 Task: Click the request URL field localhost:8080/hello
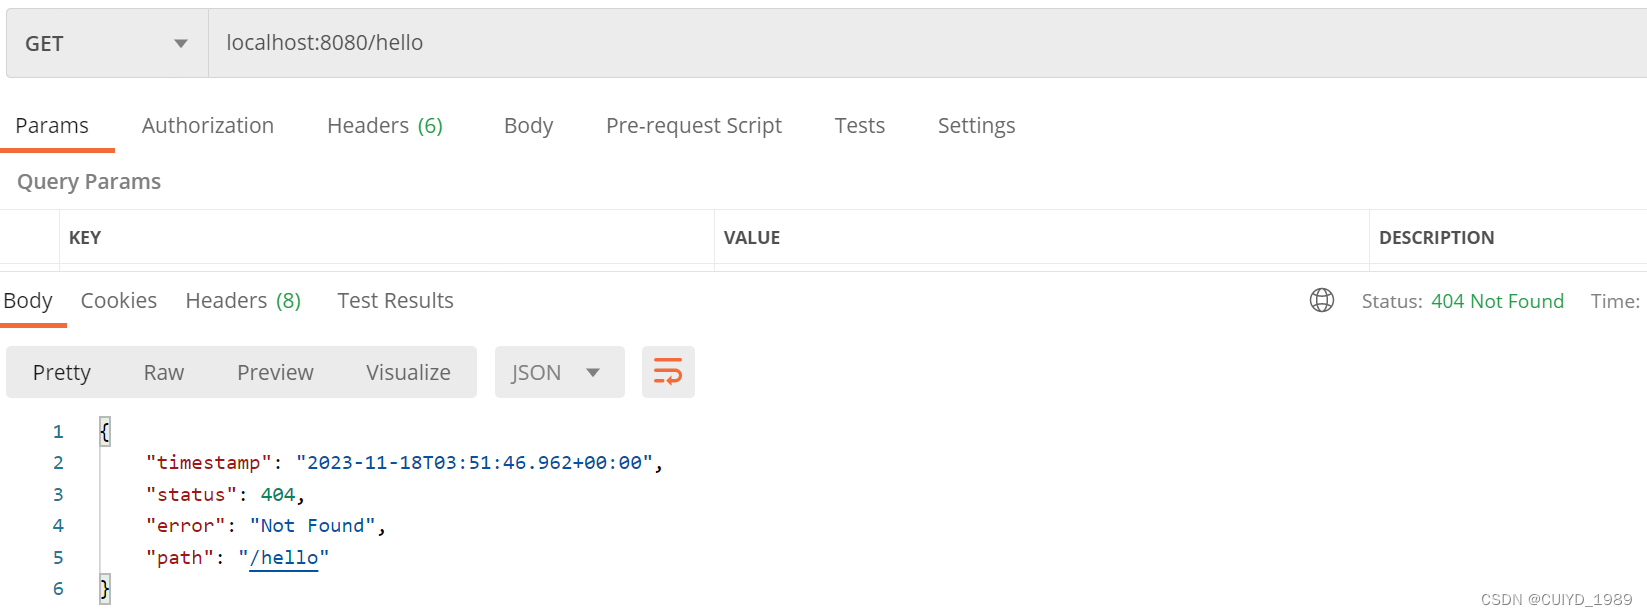pyautogui.click(x=927, y=43)
